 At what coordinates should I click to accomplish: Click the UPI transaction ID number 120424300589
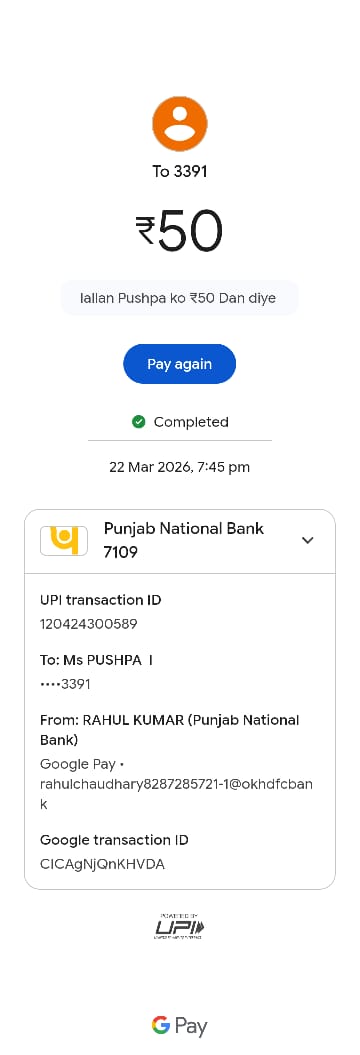point(89,624)
